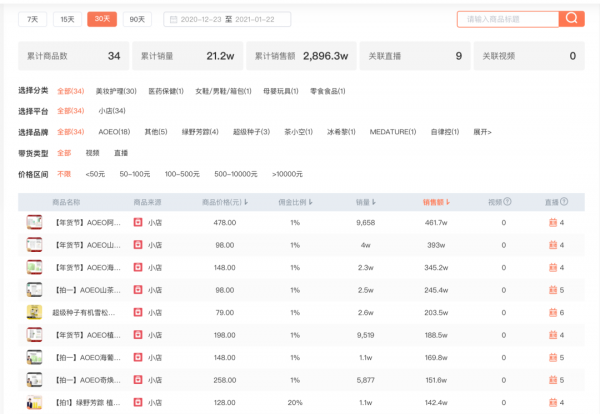This screenshot has height=414, width=600.
Task: Set 带货类型 to 视频
Action: click(92, 153)
